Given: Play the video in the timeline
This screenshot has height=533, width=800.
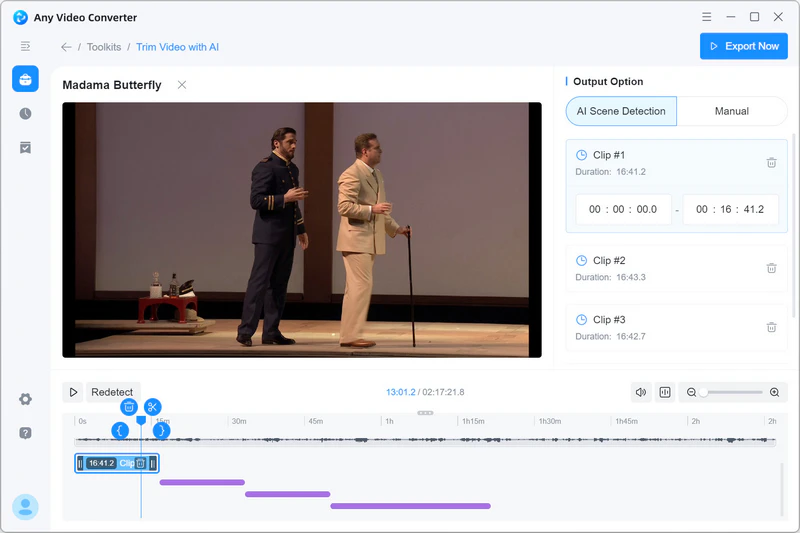Looking at the screenshot, I should (x=73, y=392).
